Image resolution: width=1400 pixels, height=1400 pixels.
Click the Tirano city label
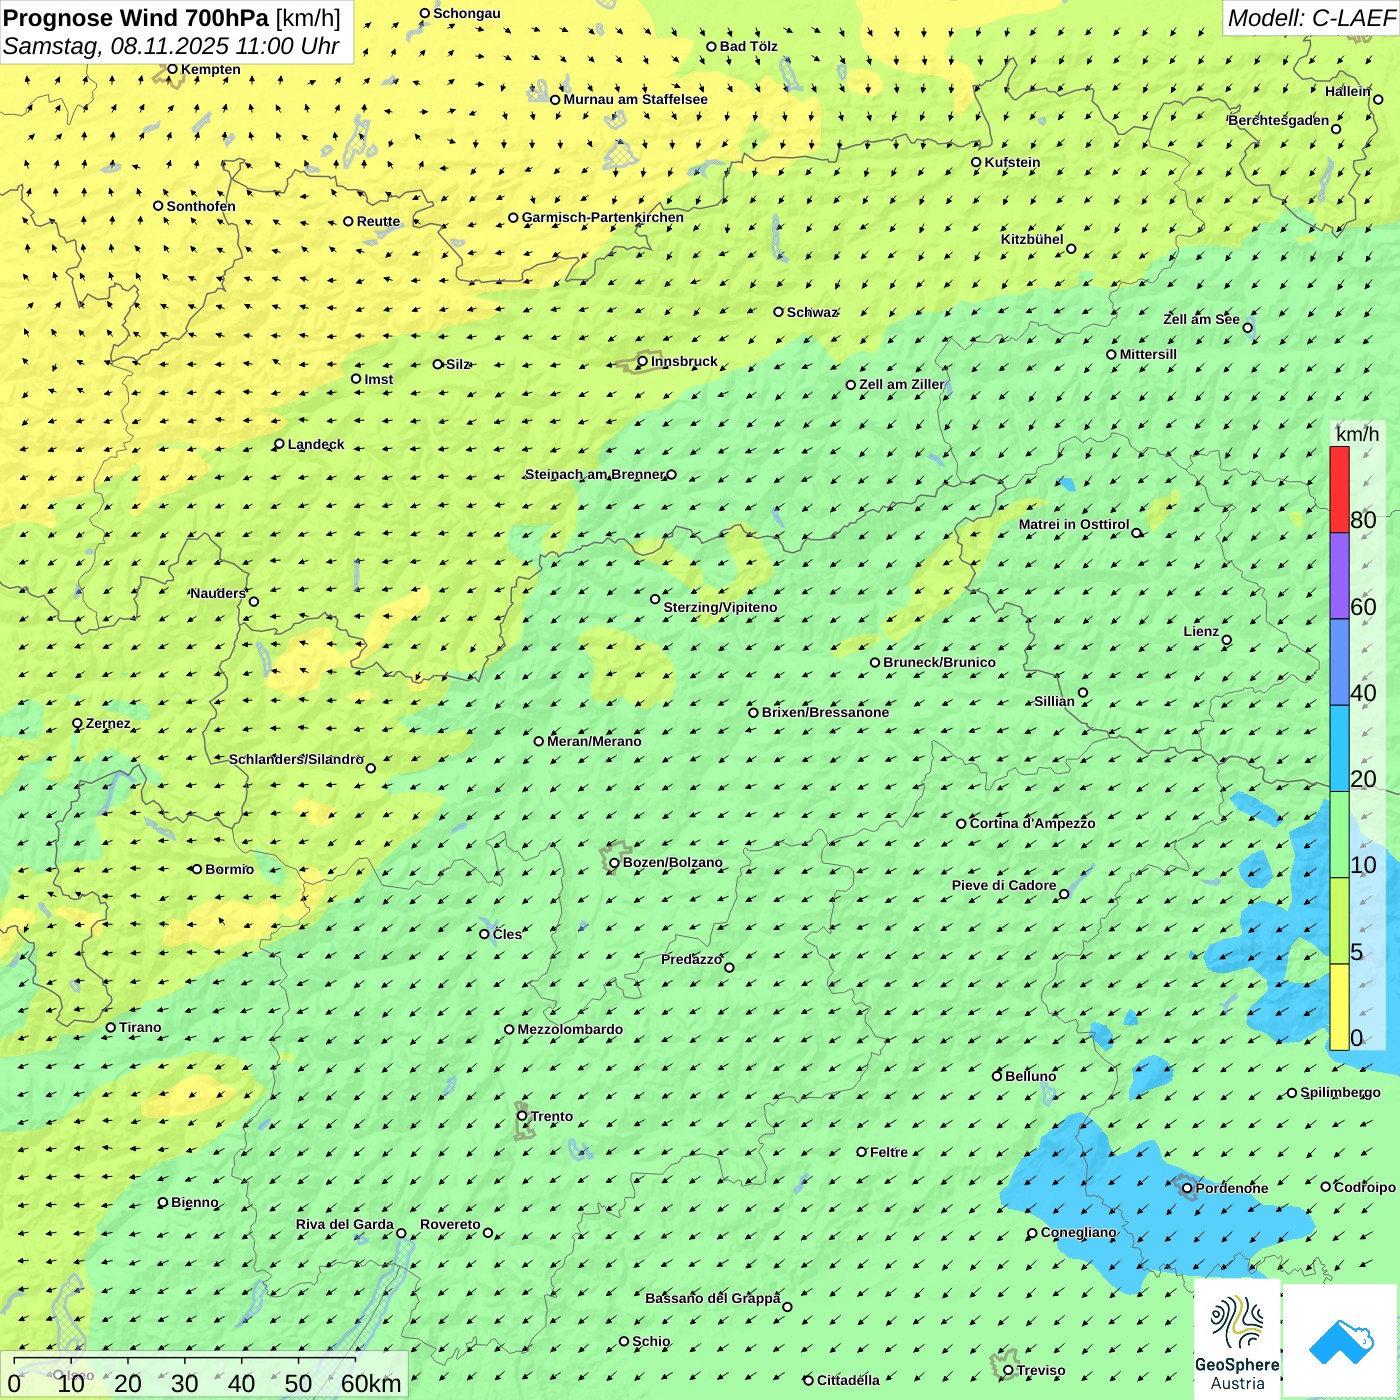(140, 1027)
